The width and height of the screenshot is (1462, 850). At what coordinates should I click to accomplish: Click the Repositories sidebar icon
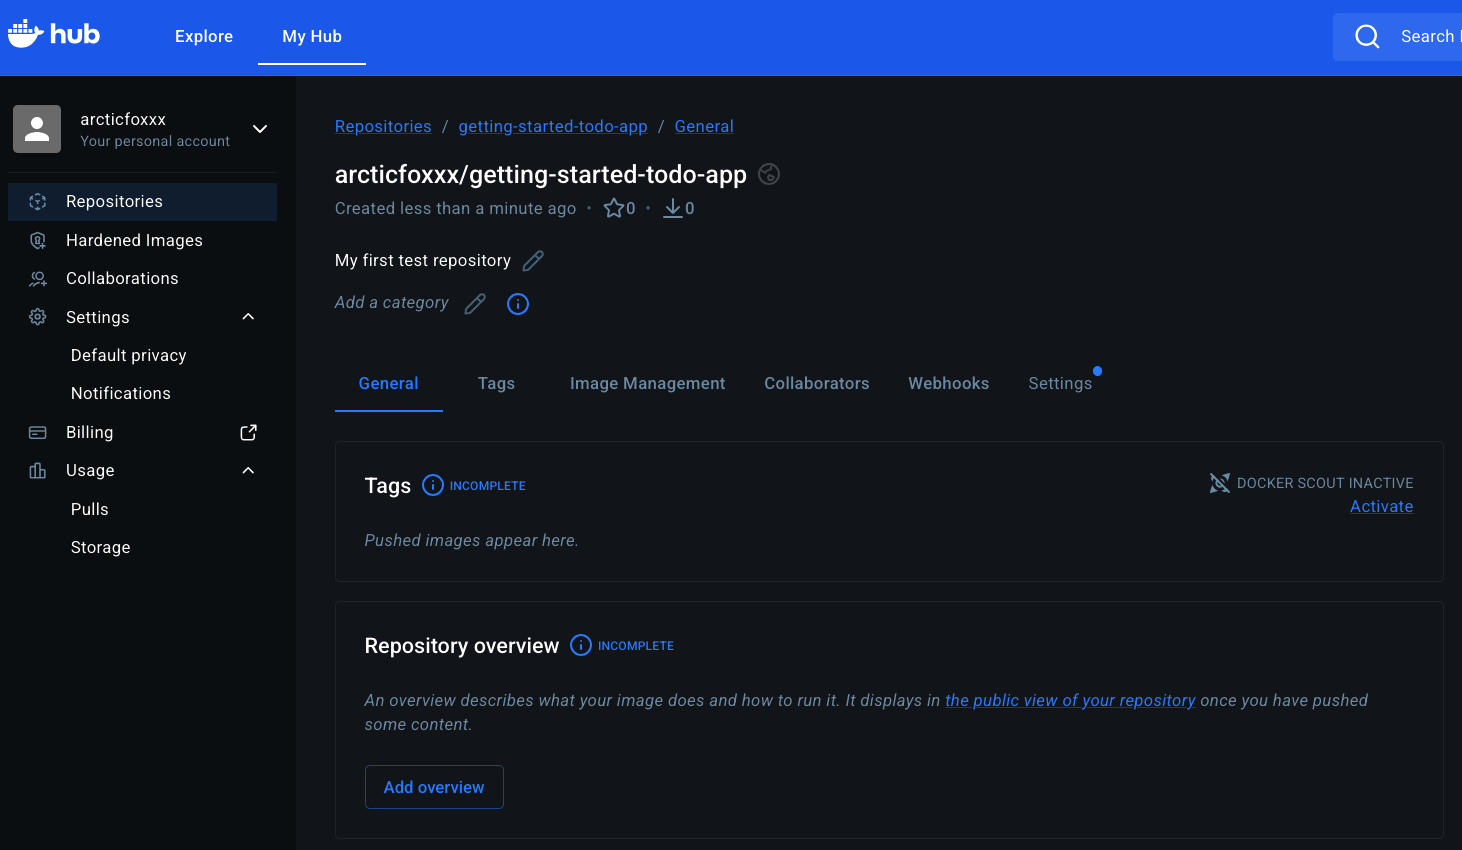(x=38, y=202)
